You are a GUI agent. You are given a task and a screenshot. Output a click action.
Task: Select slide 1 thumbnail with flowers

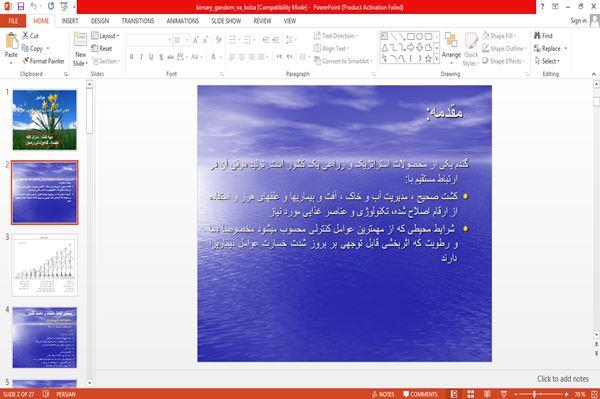click(44, 120)
